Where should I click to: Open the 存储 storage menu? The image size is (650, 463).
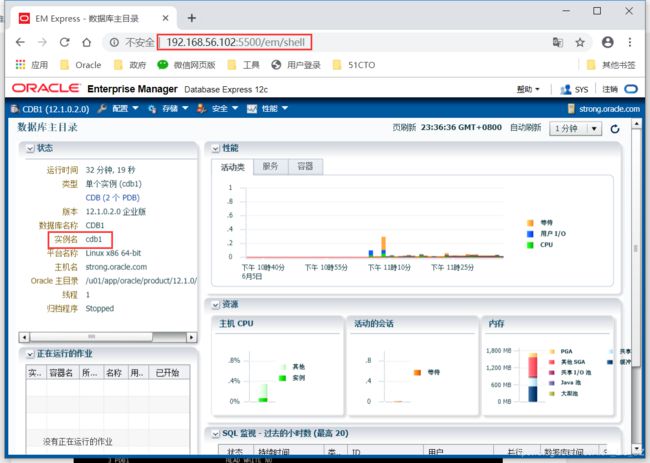pos(168,109)
